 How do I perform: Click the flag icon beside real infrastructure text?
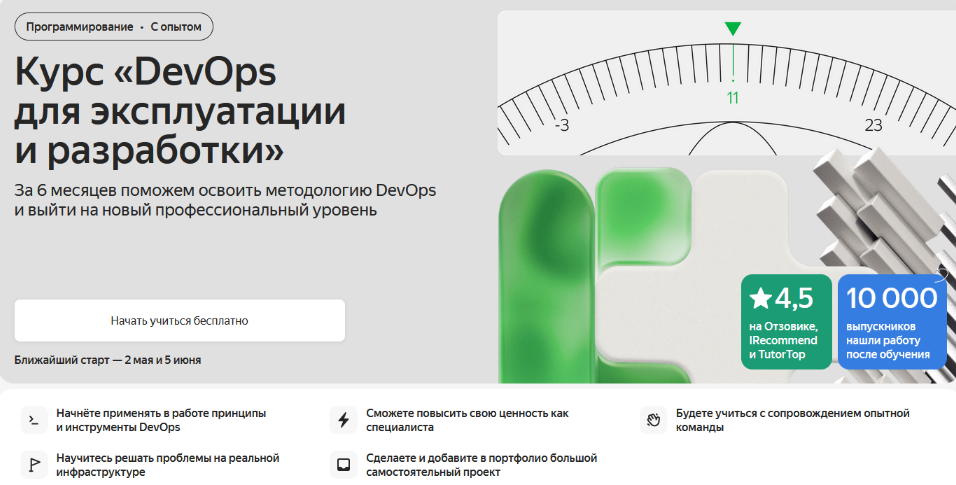(x=34, y=464)
